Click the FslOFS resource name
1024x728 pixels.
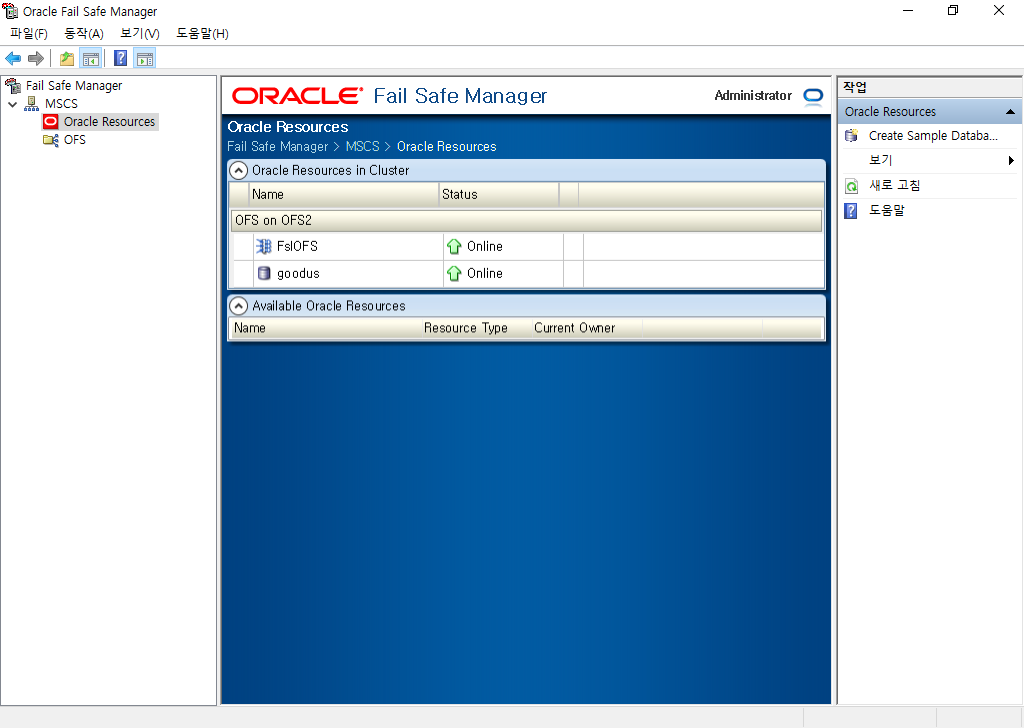point(297,246)
